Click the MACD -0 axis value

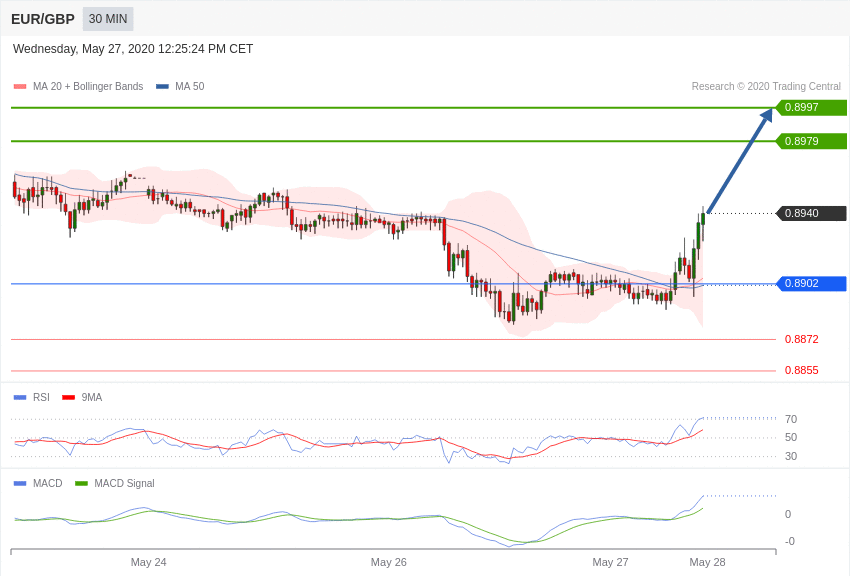pos(790,541)
